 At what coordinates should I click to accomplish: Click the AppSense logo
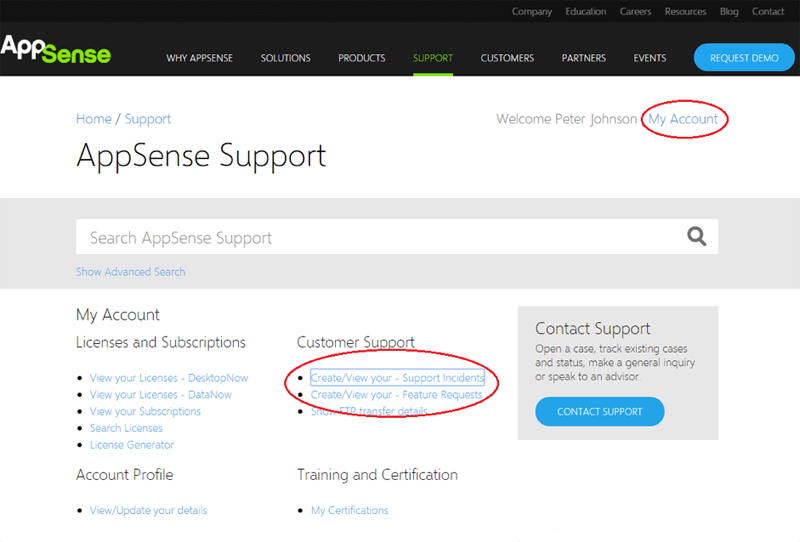coord(56,50)
